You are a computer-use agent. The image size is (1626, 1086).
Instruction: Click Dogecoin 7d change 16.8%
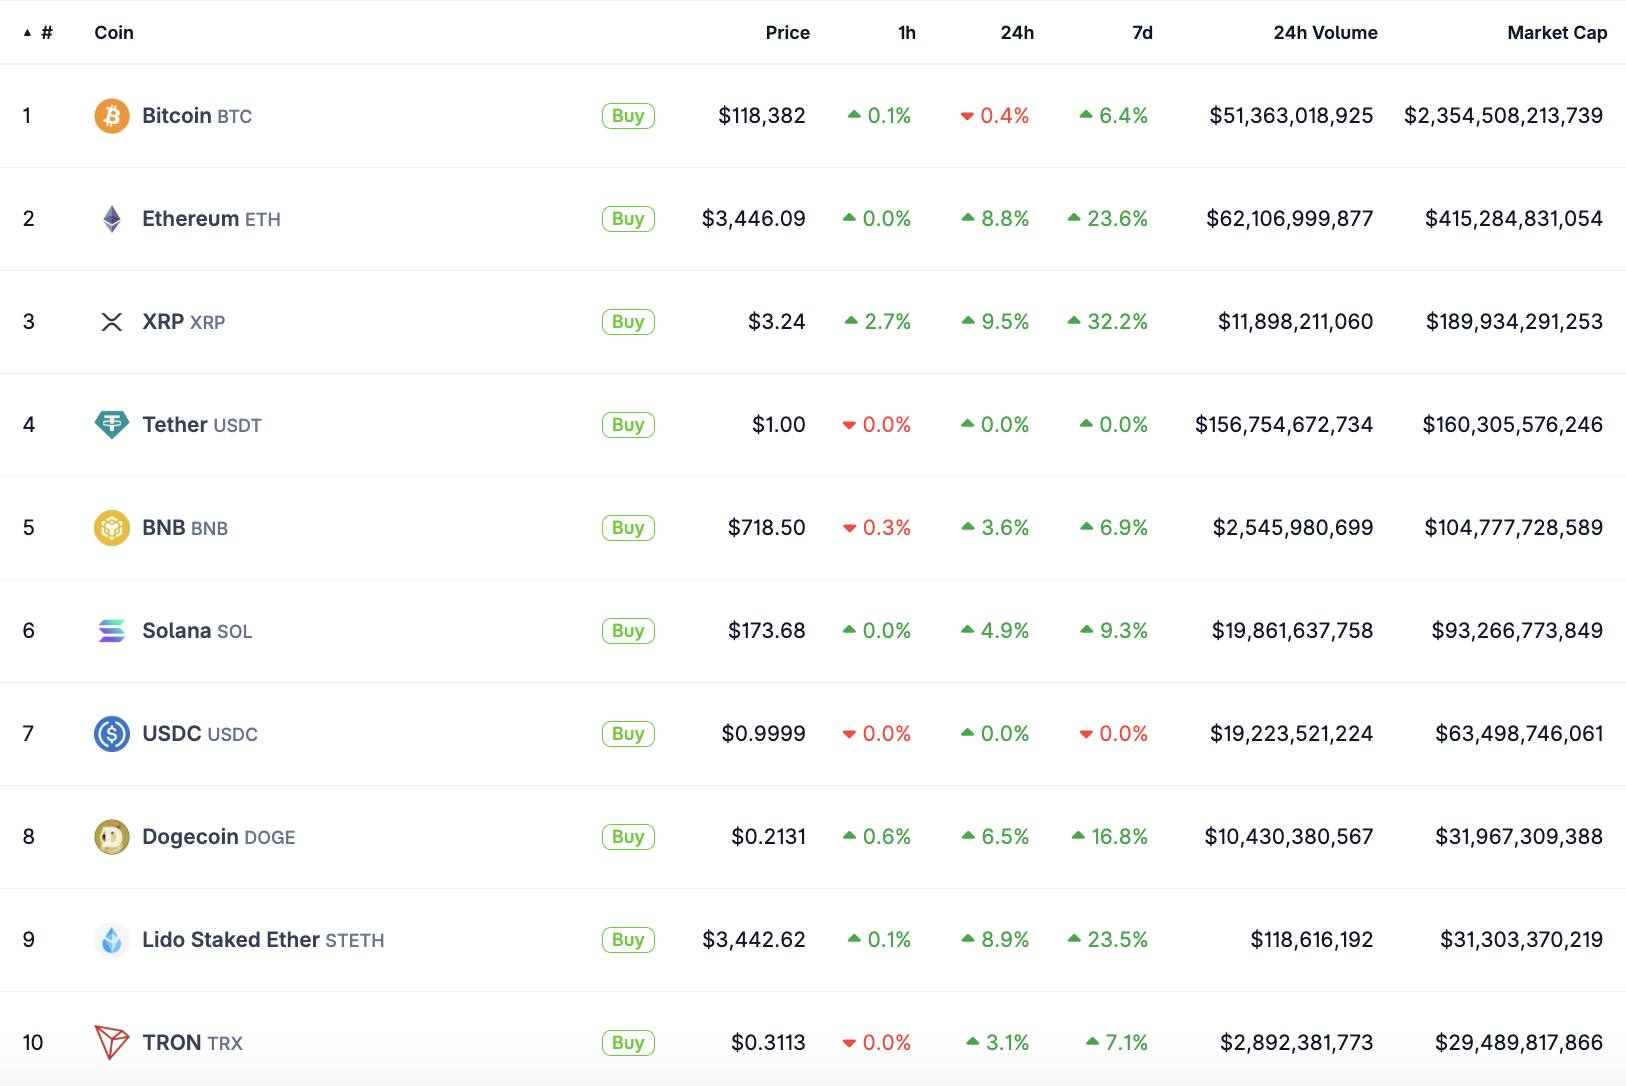click(1110, 837)
